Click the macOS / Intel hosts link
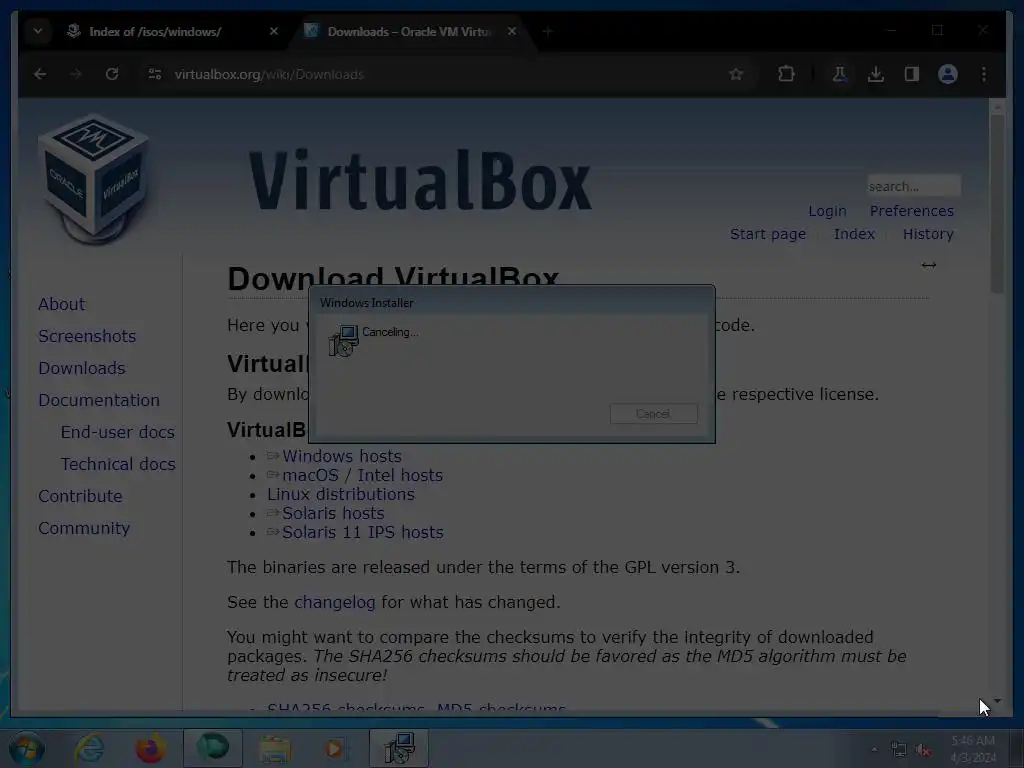1024x768 pixels. [362, 475]
